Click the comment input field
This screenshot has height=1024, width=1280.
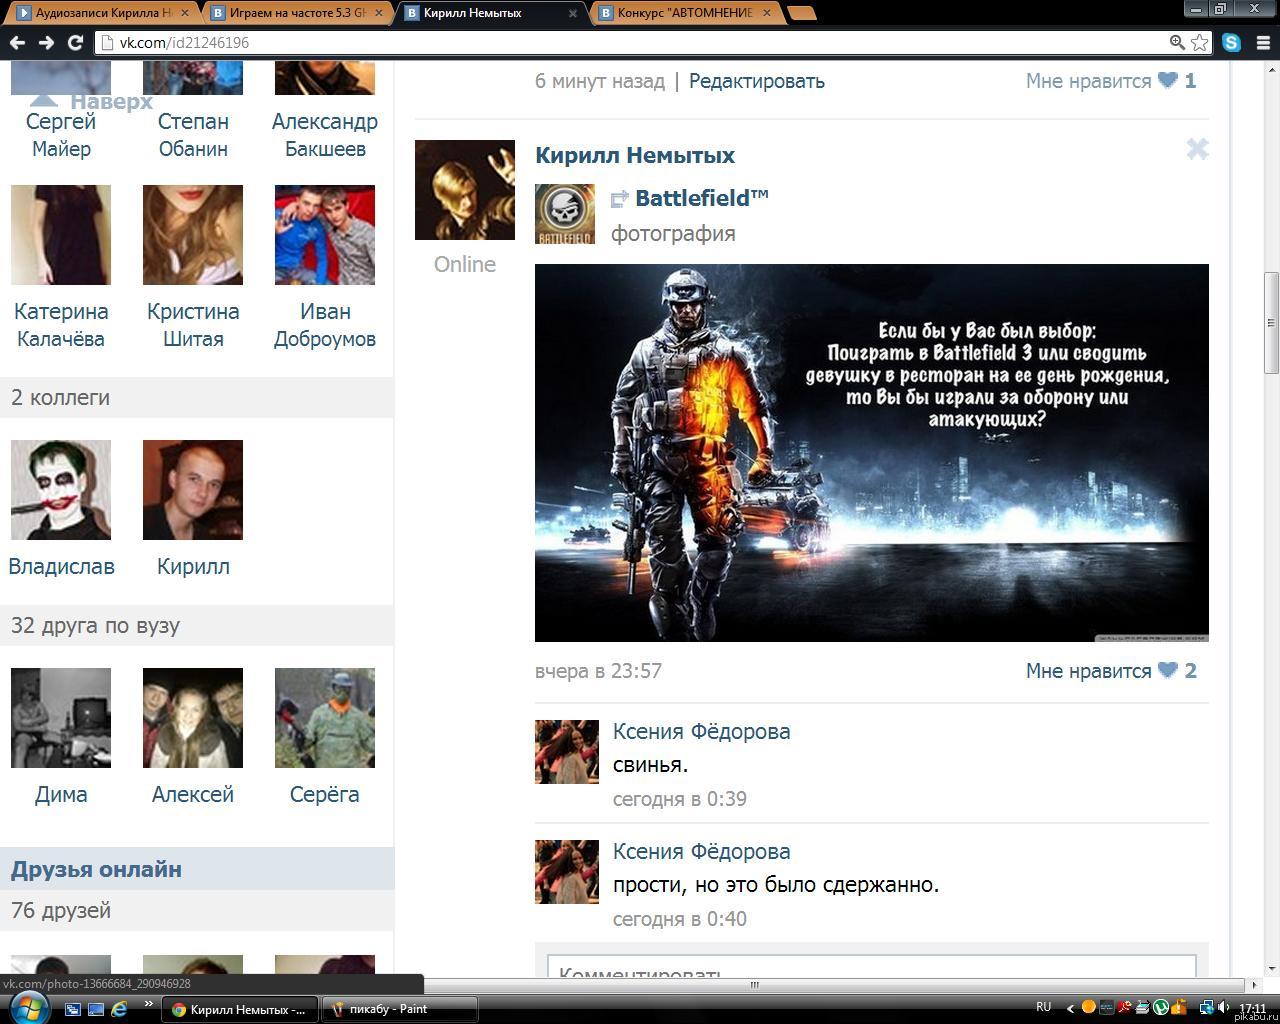(x=871, y=970)
